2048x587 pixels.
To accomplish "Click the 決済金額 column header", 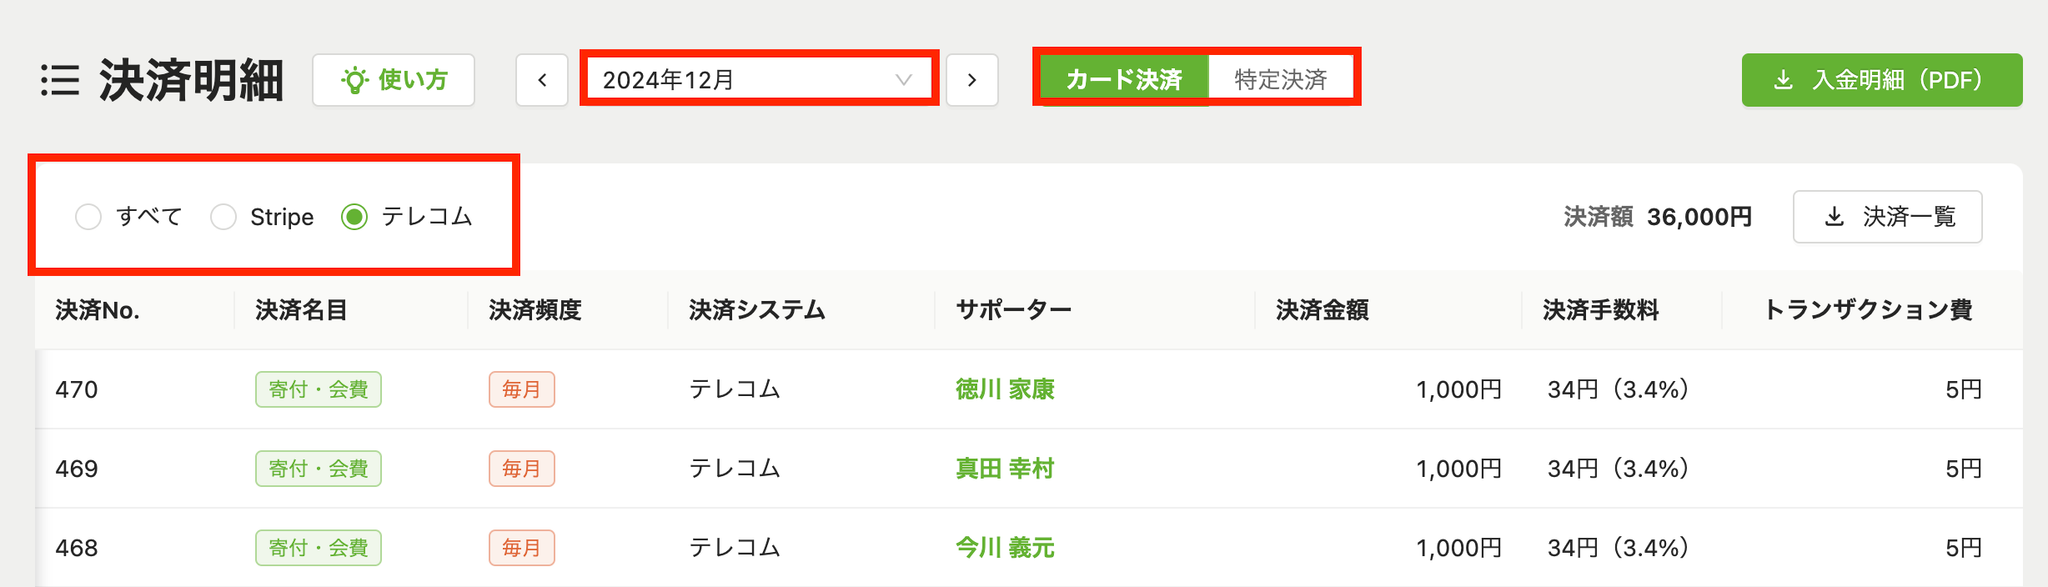I will click(x=1322, y=310).
